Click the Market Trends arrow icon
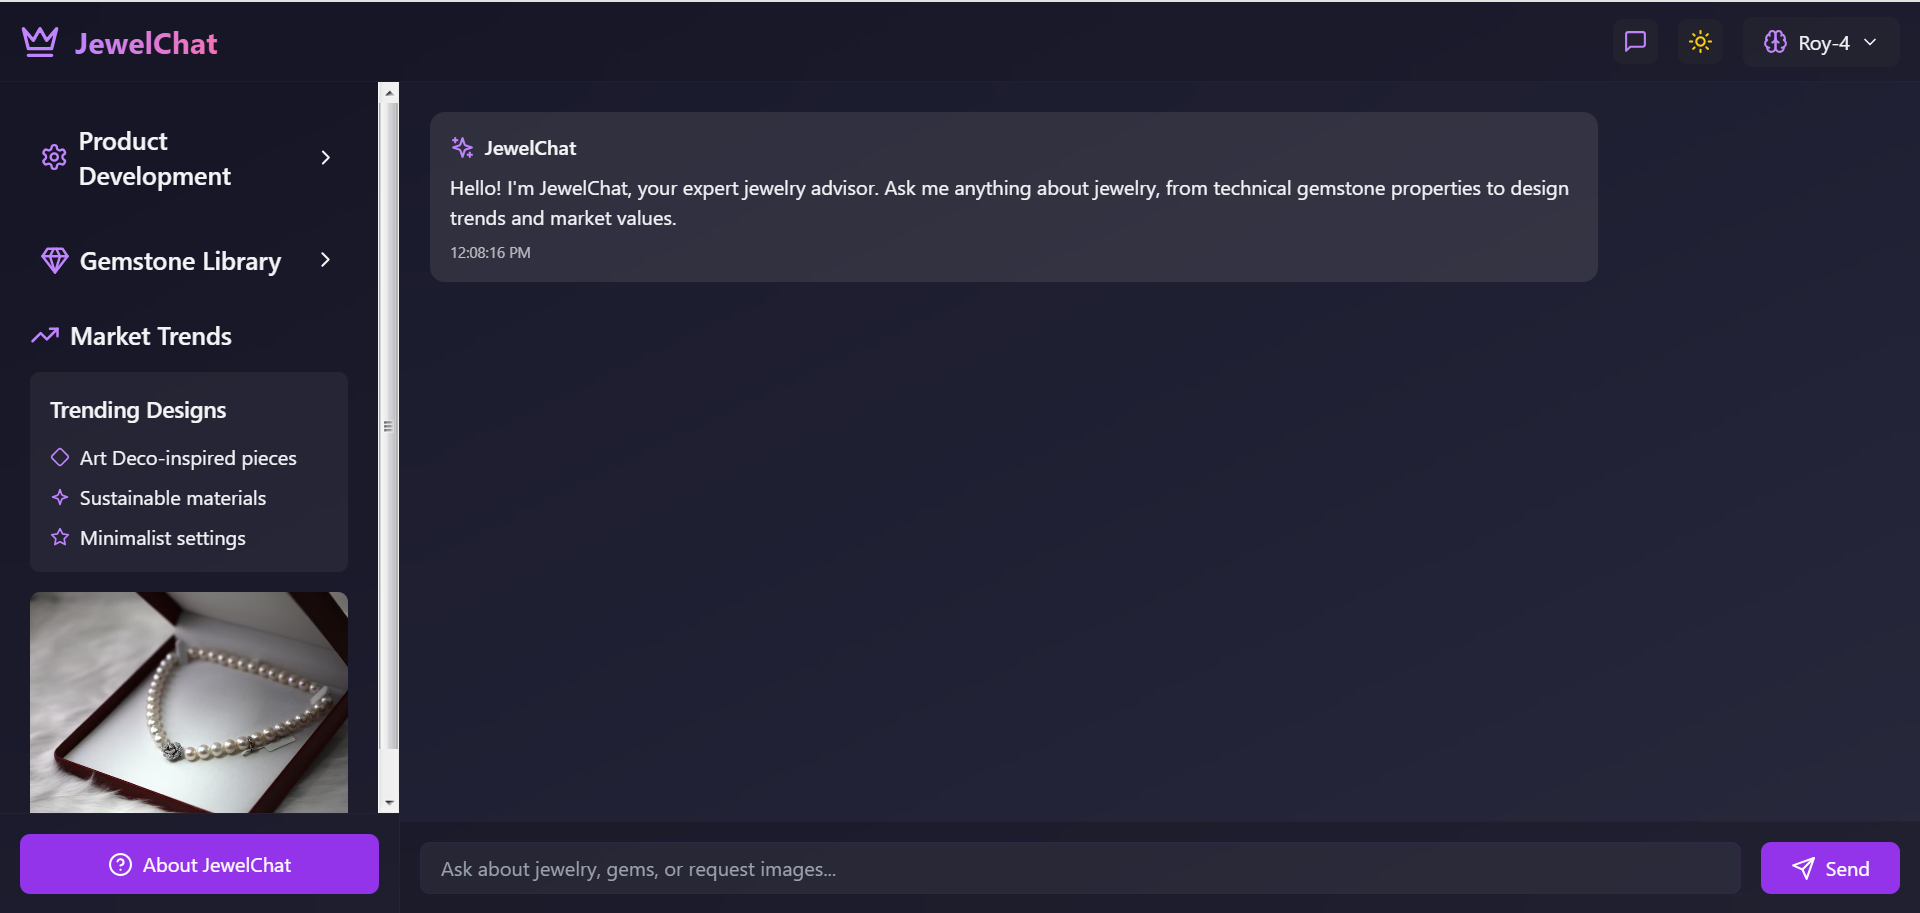 [x=45, y=336]
